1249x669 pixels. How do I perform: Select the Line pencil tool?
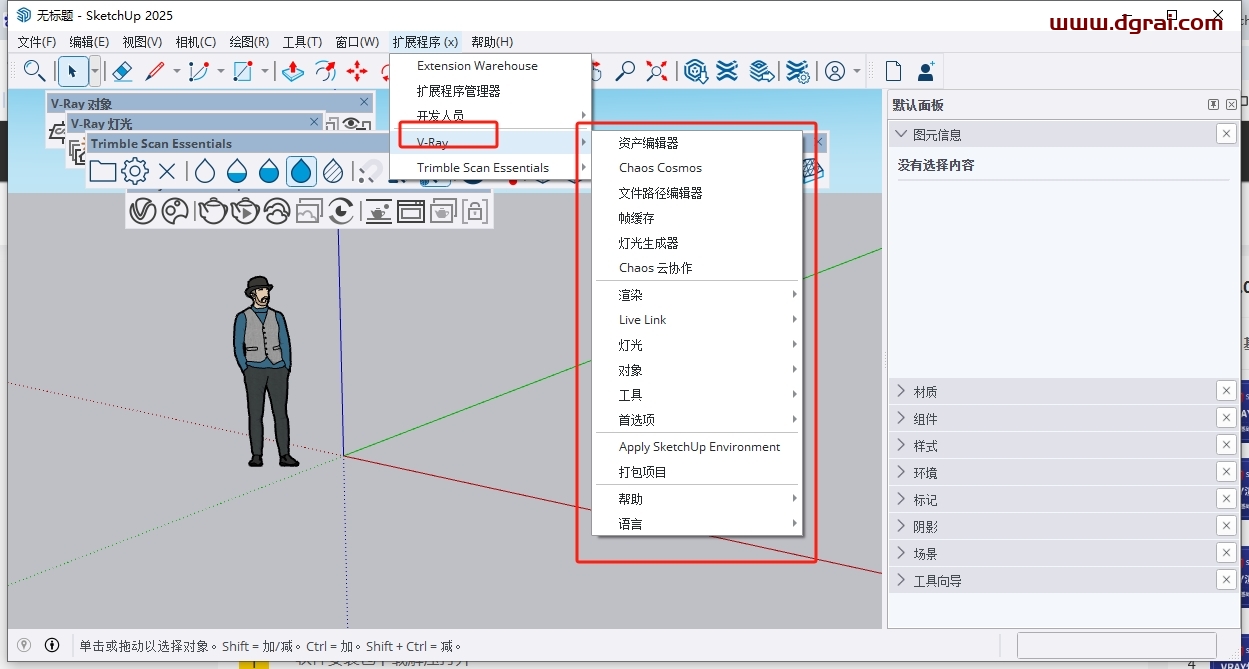[x=155, y=71]
